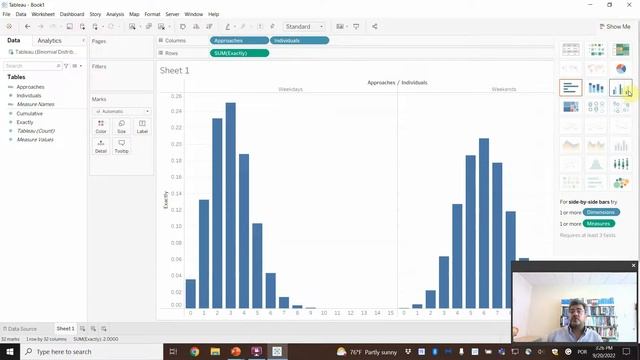Select the Sheet 1 tab at bottom
This screenshot has height=360, width=640.
point(65,329)
